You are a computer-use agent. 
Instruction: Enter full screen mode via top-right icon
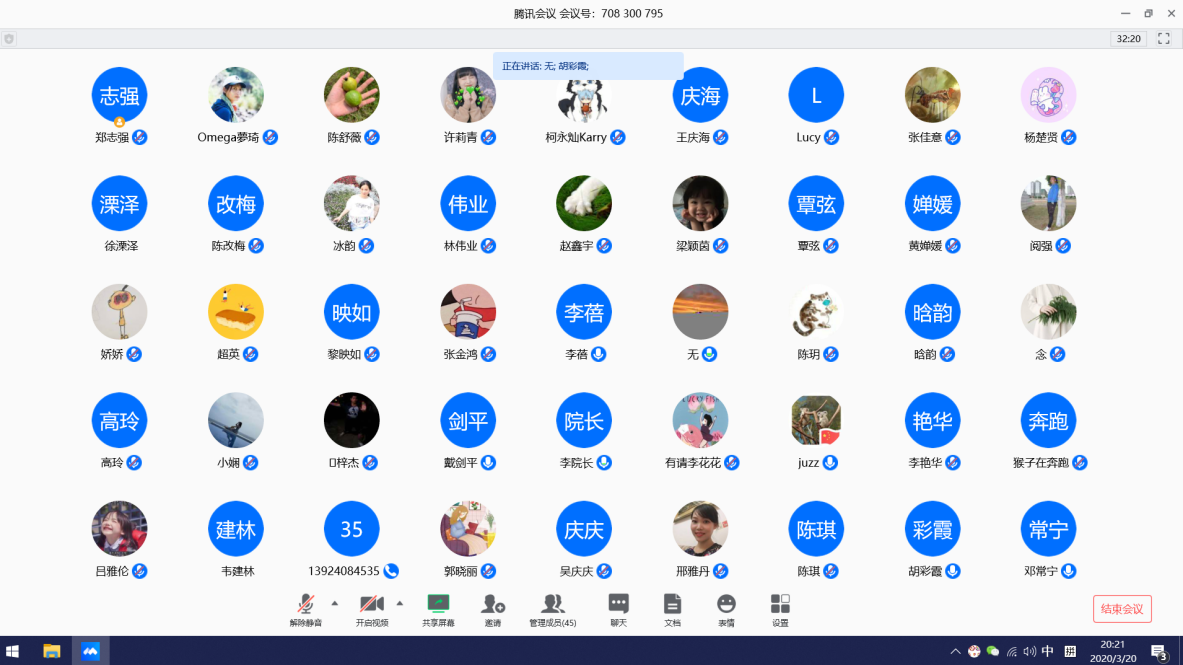(x=1163, y=39)
